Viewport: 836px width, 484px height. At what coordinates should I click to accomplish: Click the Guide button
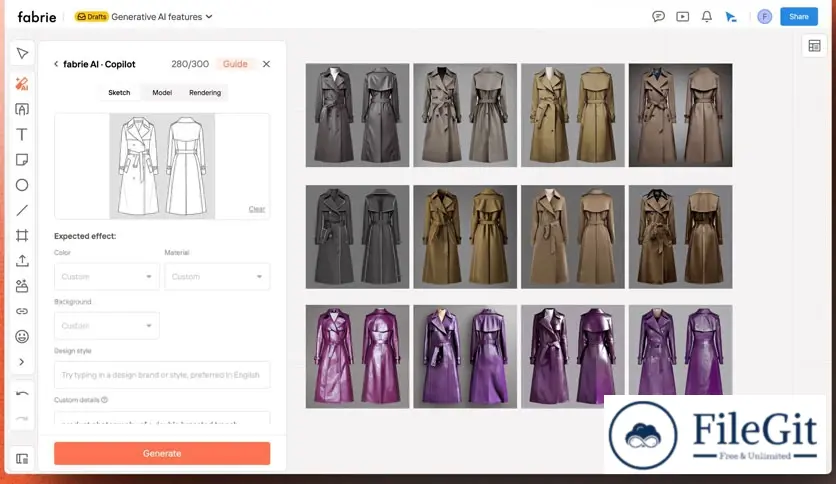pos(235,64)
